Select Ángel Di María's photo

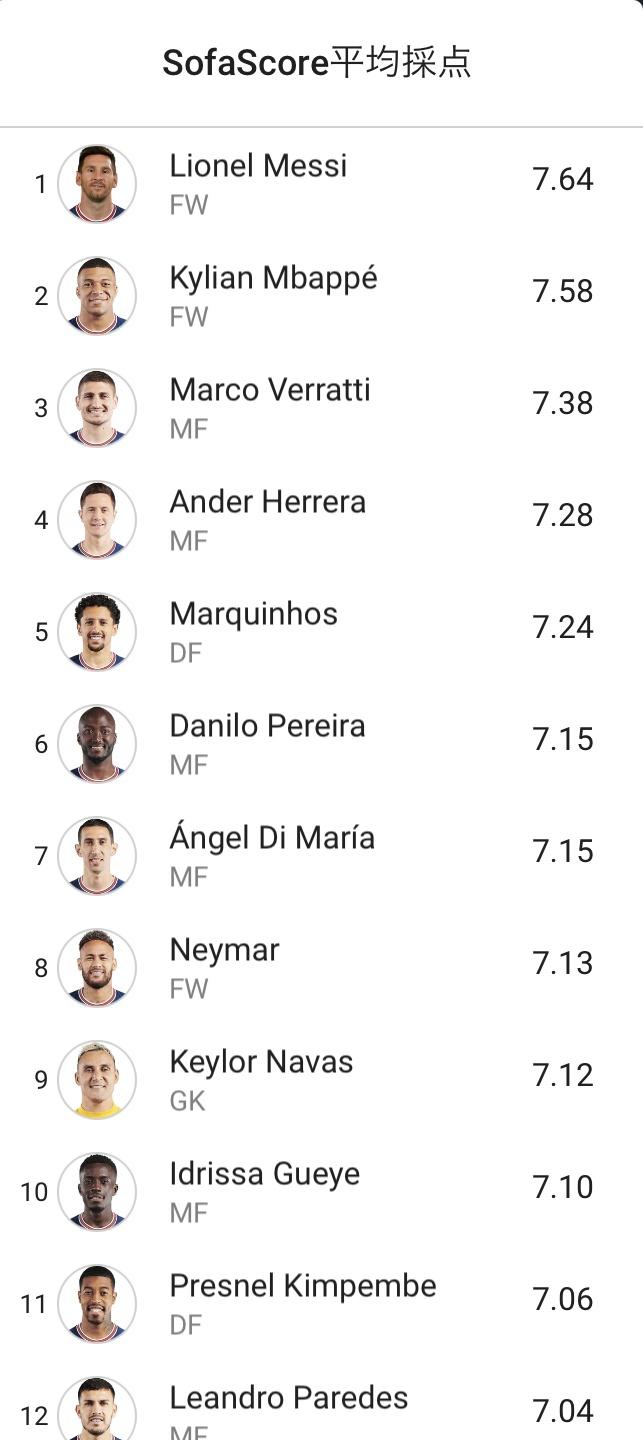point(97,855)
